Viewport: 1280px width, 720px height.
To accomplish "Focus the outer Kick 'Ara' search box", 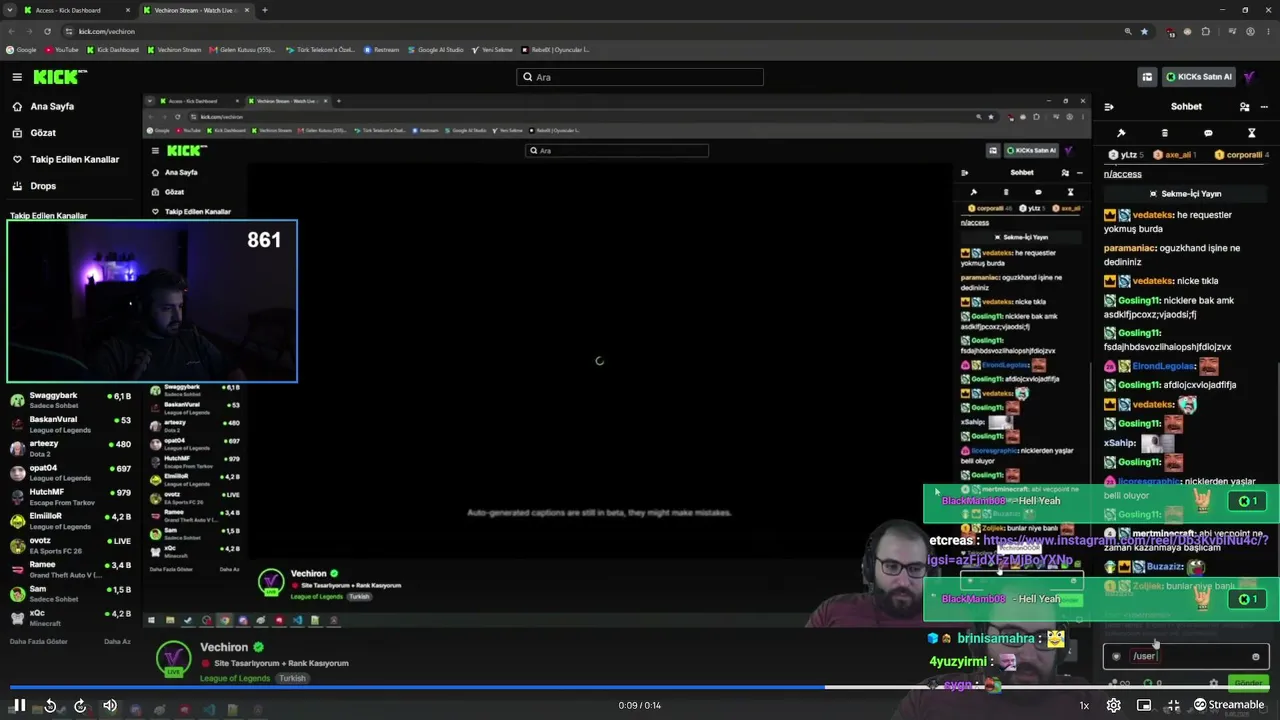I will (640, 77).
